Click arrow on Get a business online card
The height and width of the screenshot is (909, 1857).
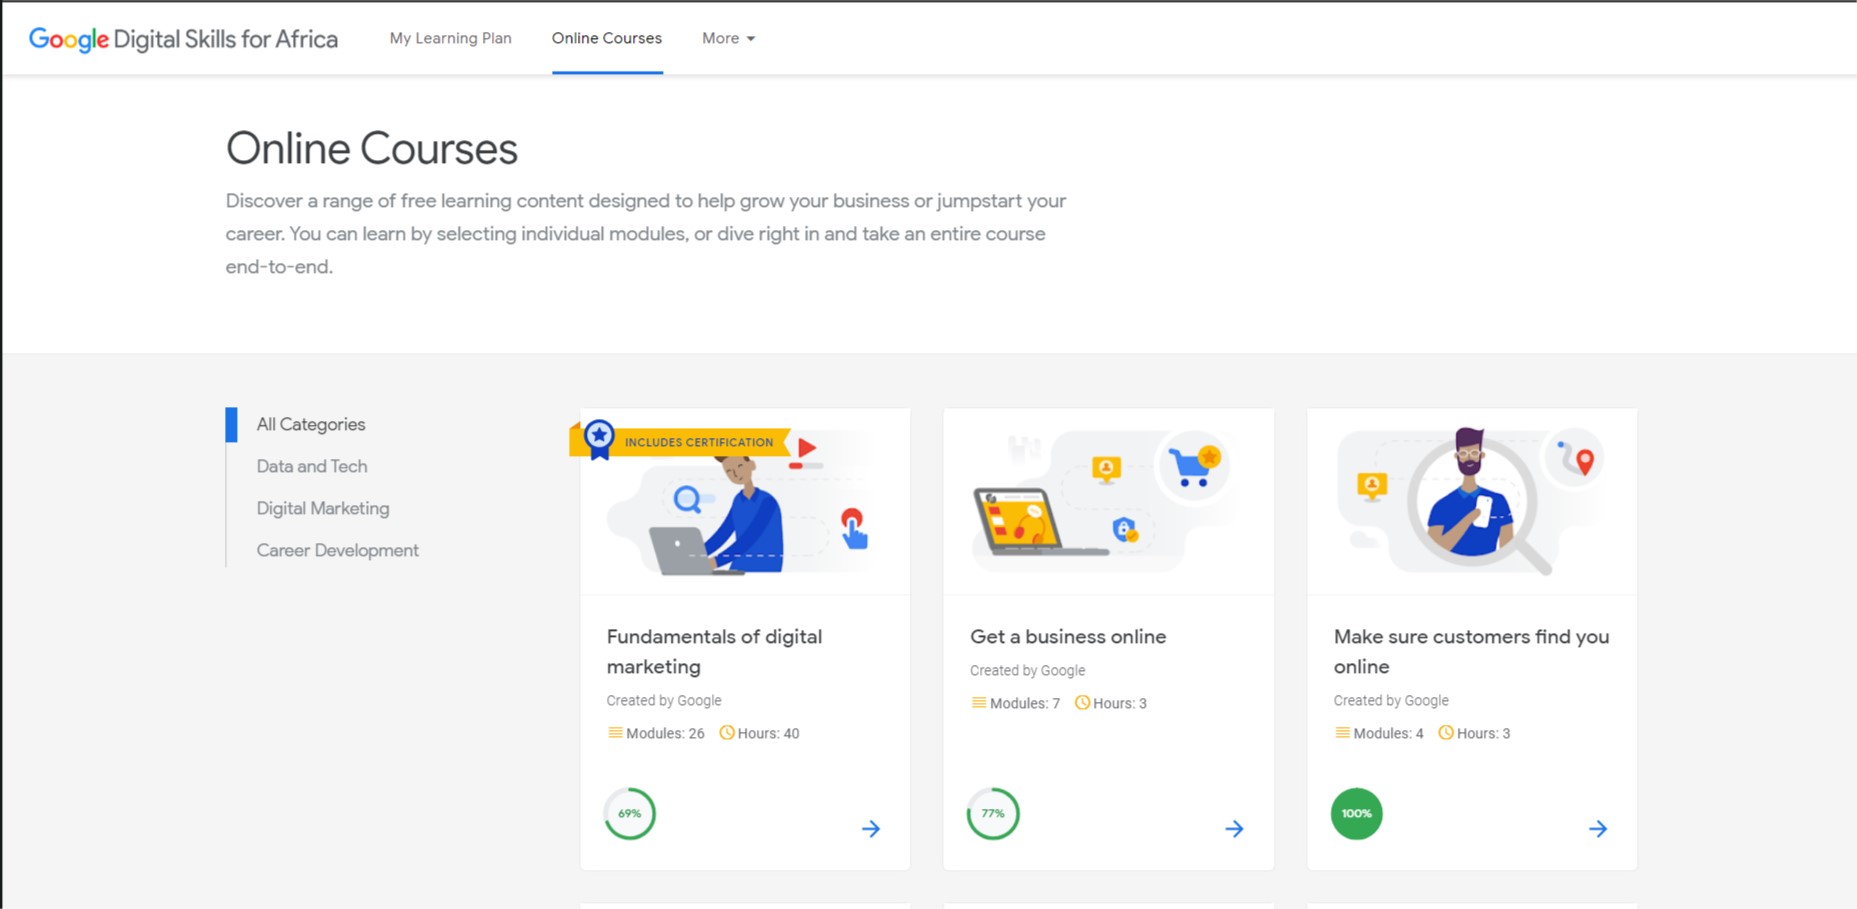(x=1235, y=828)
